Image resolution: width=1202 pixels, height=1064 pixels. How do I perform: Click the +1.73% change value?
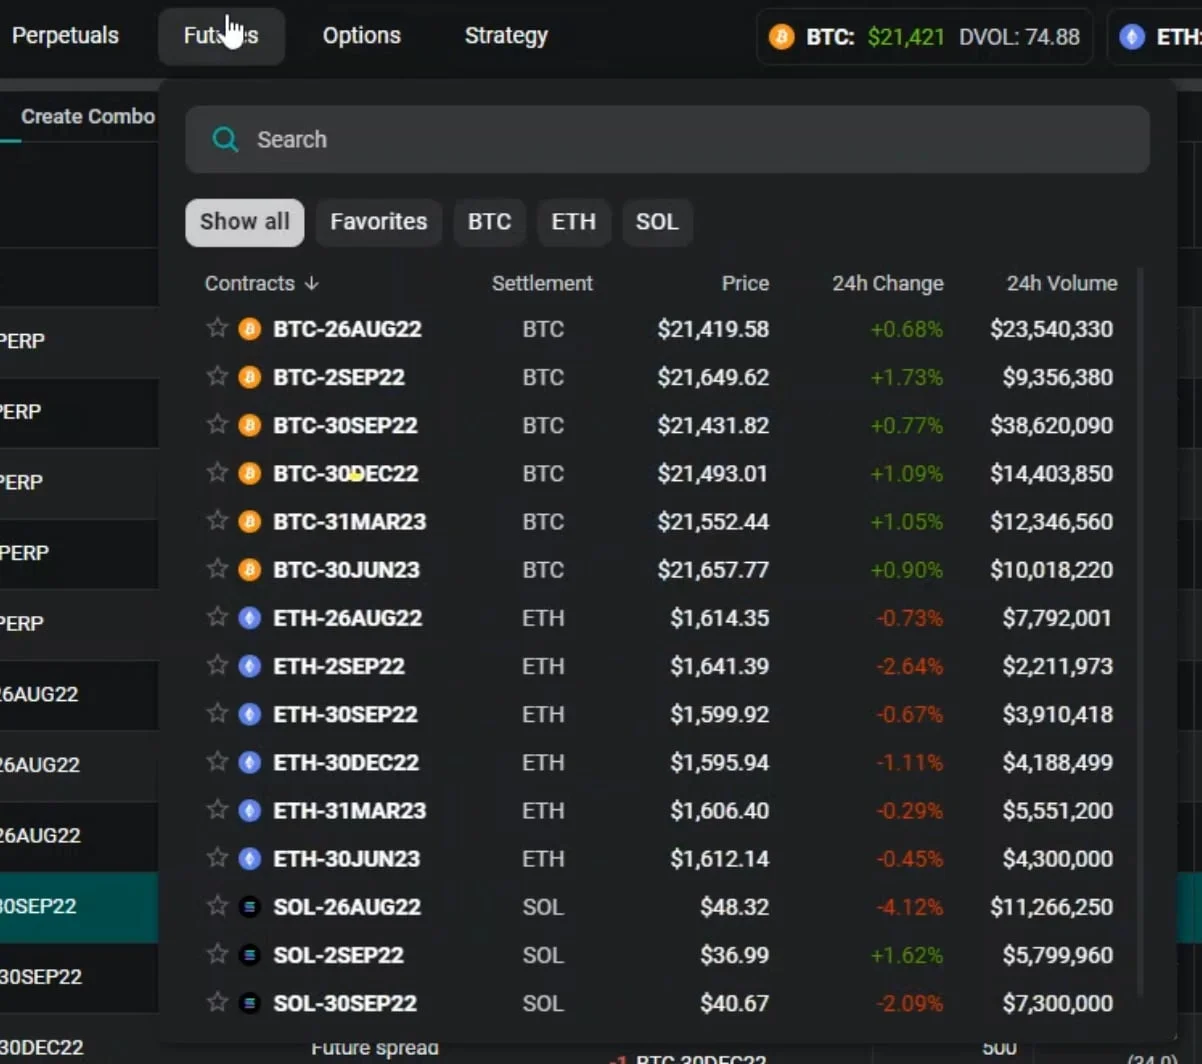pos(907,377)
